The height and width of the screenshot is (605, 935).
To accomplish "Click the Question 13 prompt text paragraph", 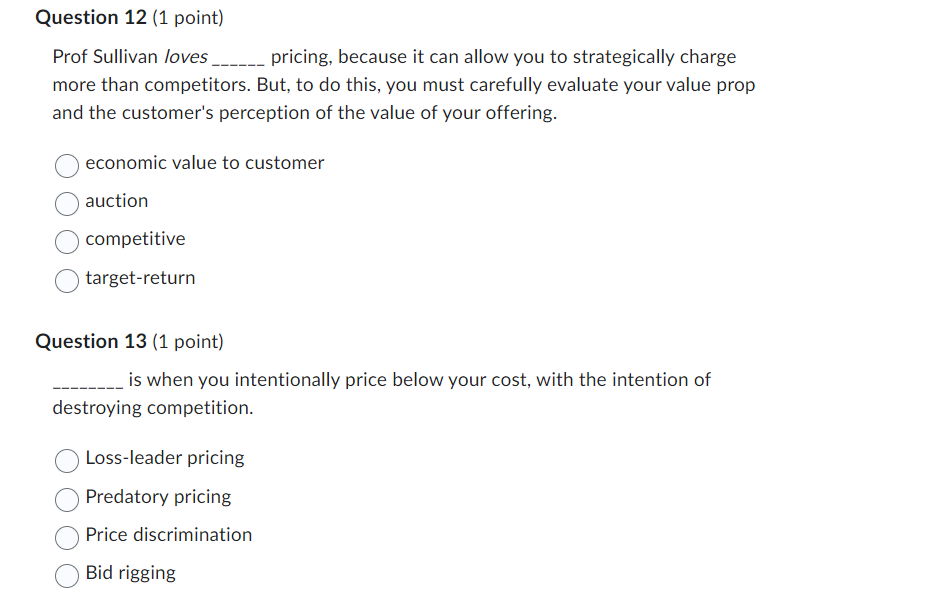I will 380,393.
